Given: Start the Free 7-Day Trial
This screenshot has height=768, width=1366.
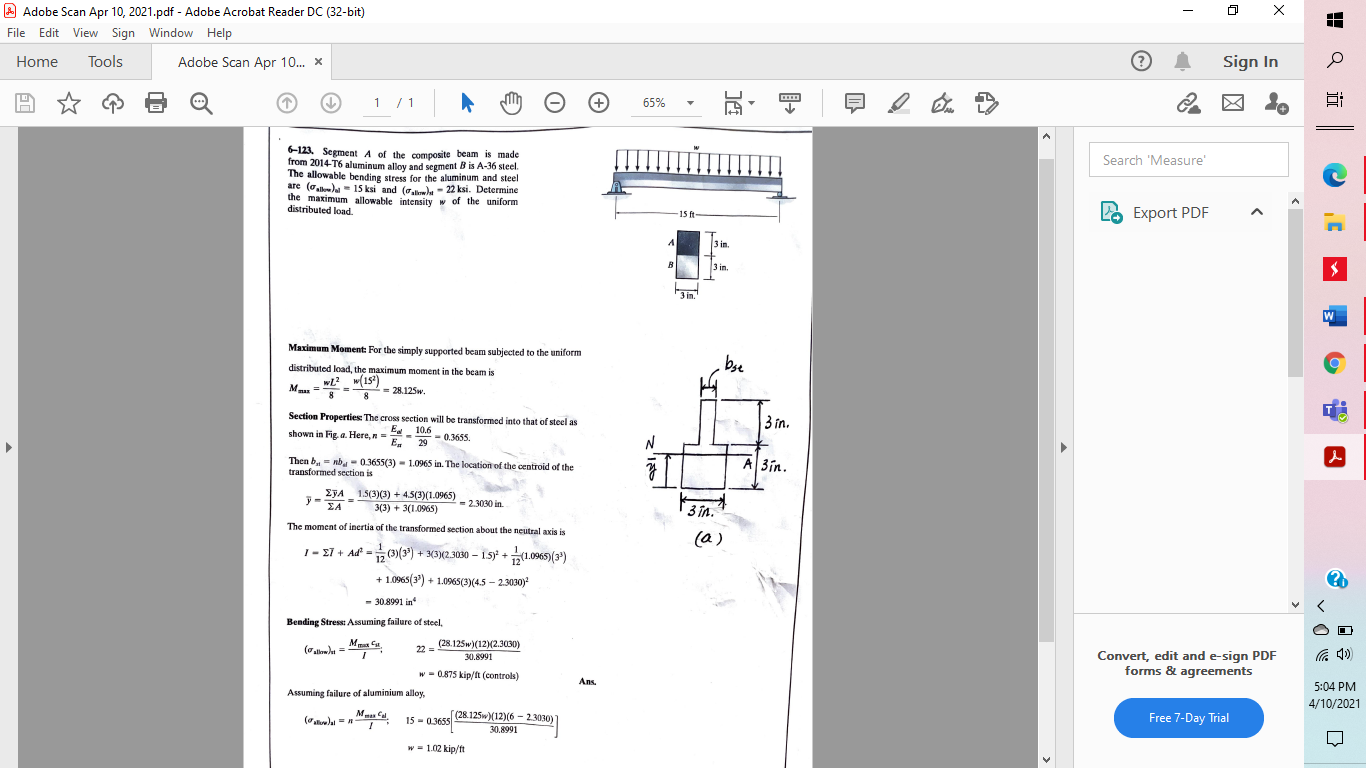Looking at the screenshot, I should (1188, 718).
